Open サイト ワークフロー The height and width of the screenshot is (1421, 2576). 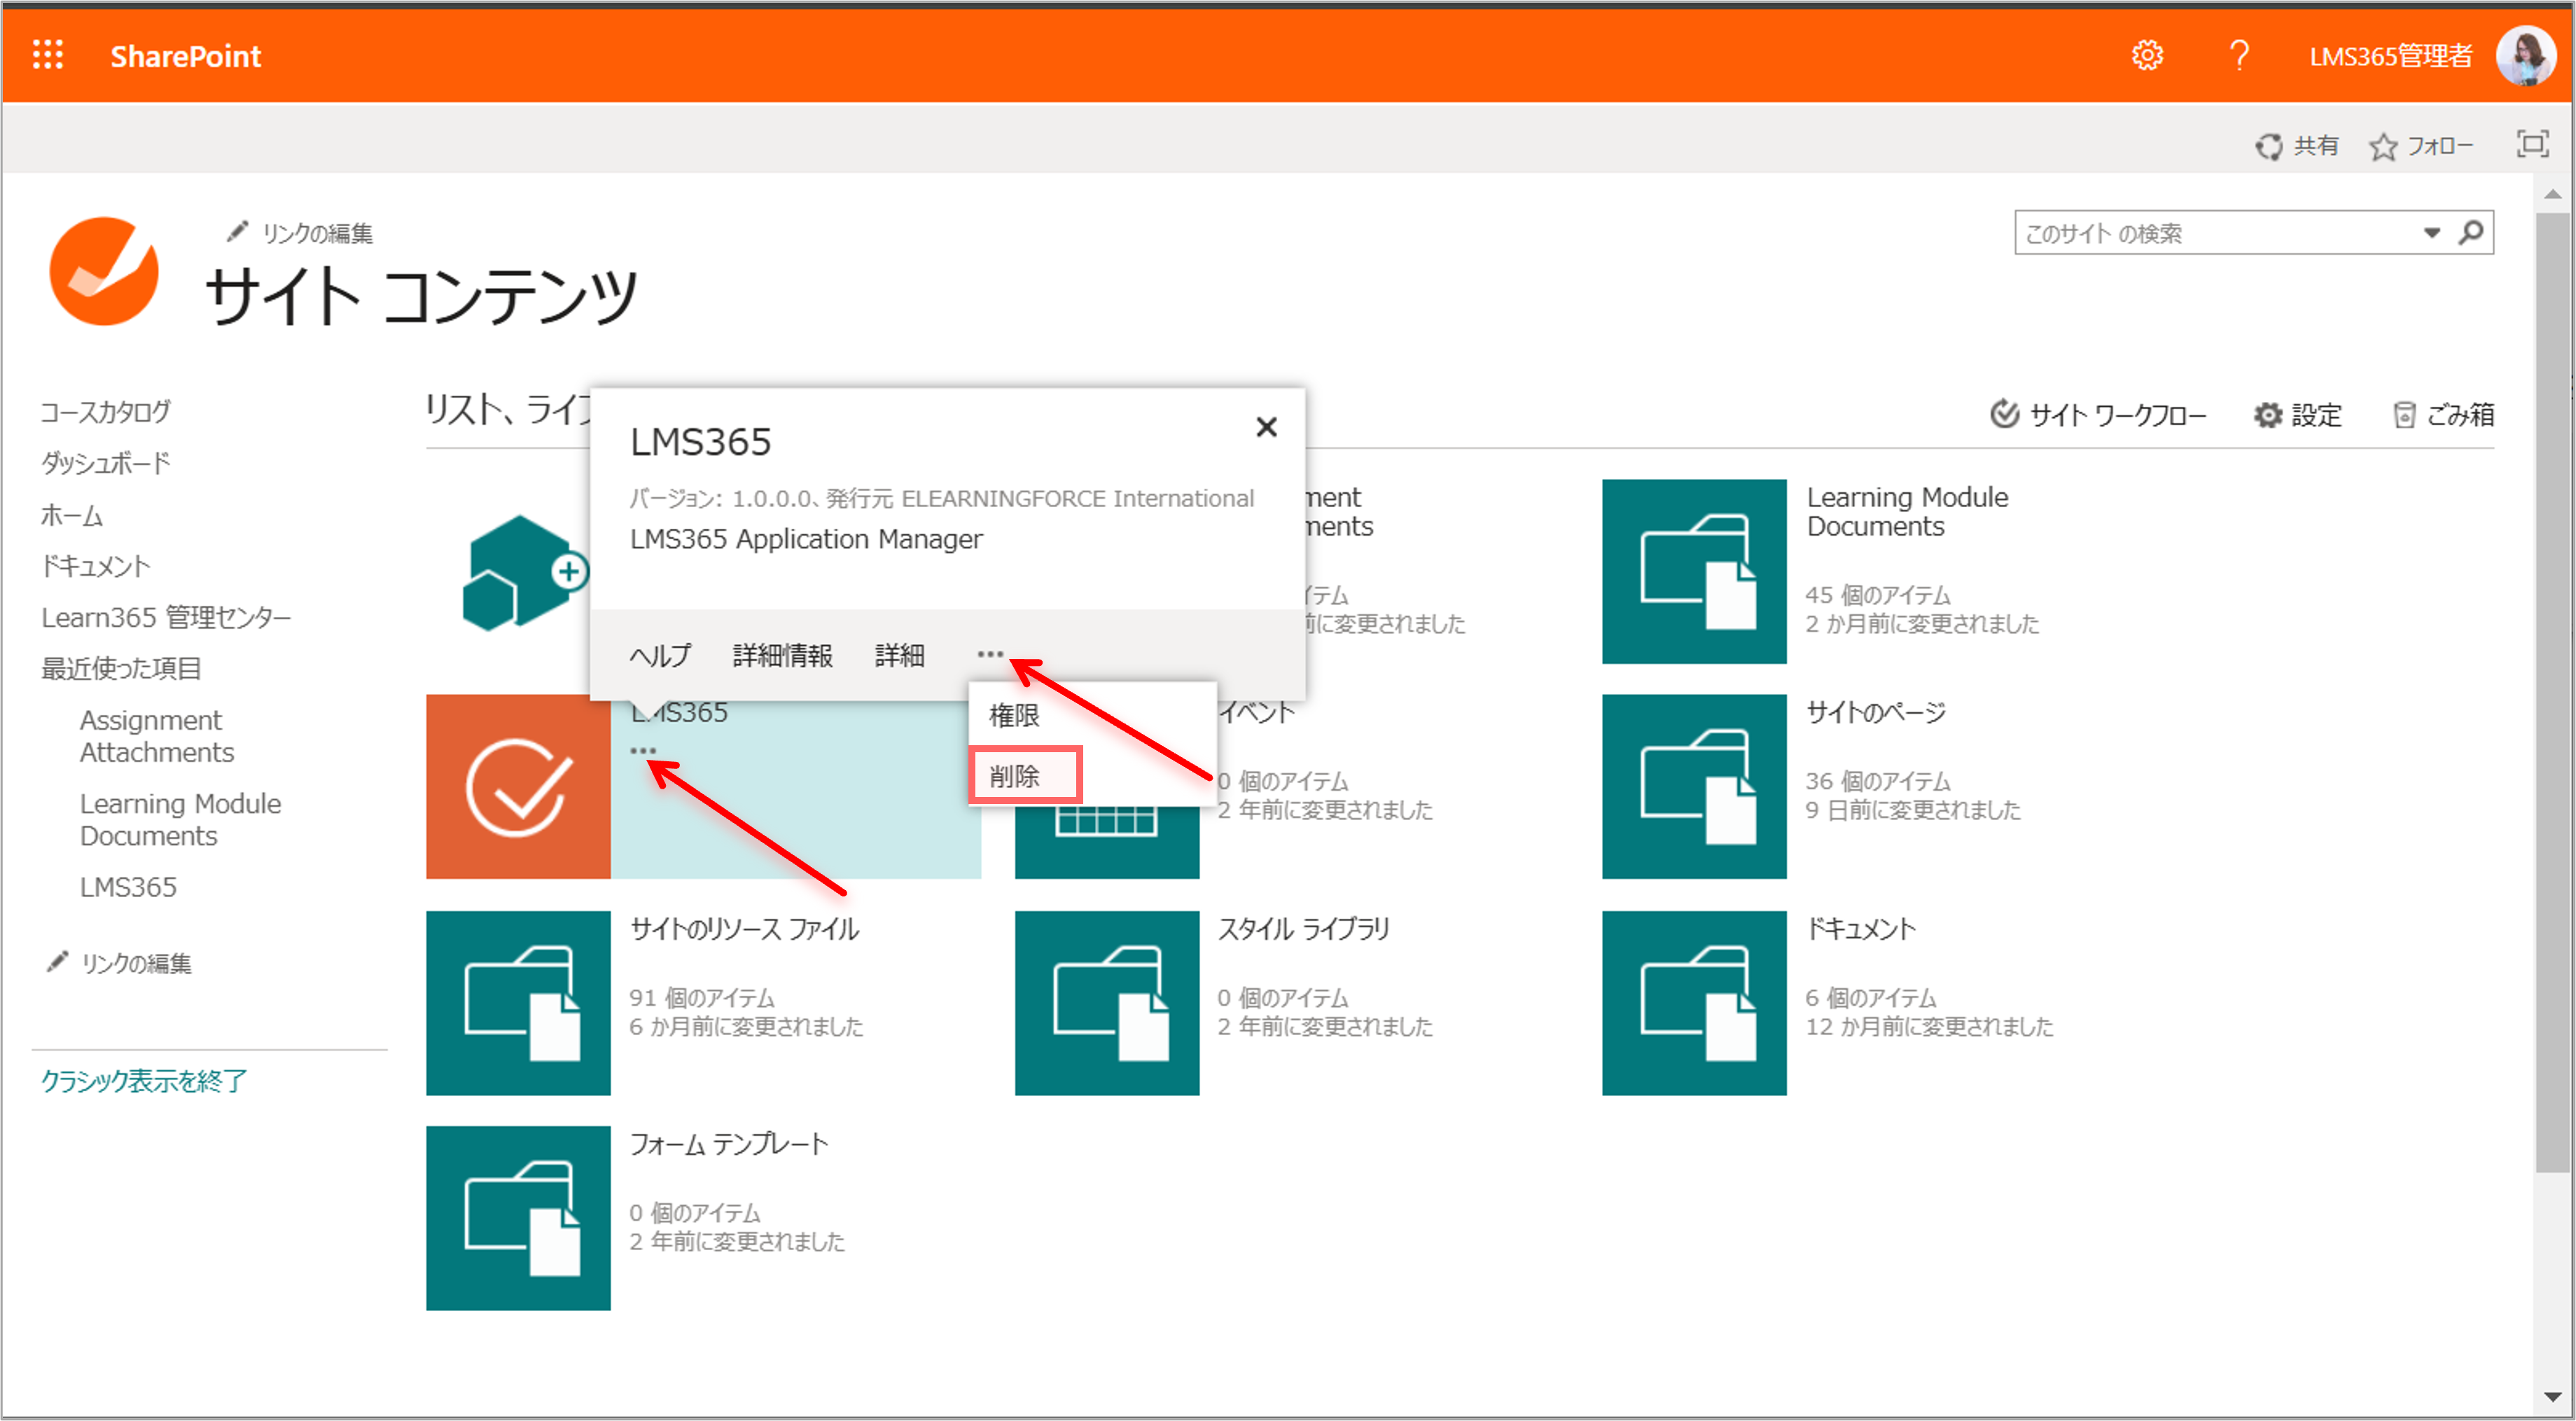pos(2098,414)
